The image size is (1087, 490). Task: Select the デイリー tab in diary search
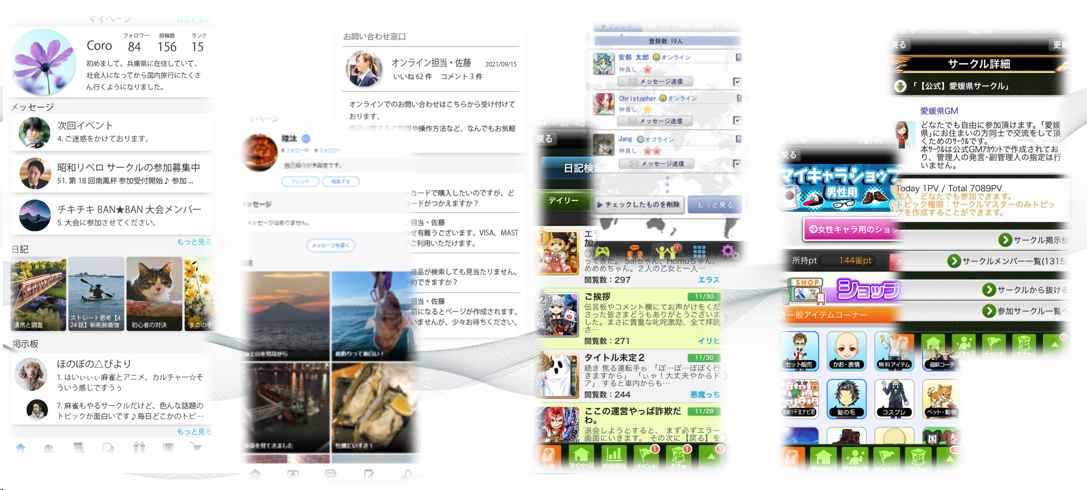coord(565,200)
